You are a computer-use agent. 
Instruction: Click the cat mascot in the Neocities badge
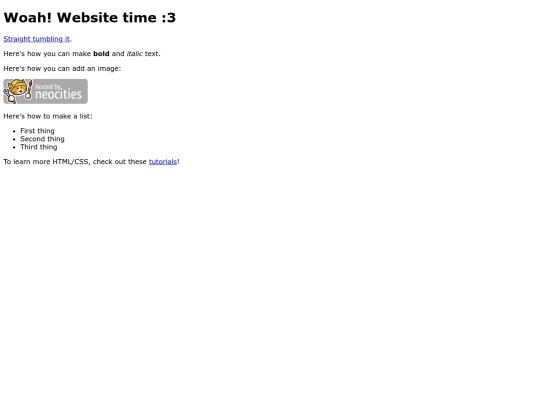pyautogui.click(x=18, y=91)
